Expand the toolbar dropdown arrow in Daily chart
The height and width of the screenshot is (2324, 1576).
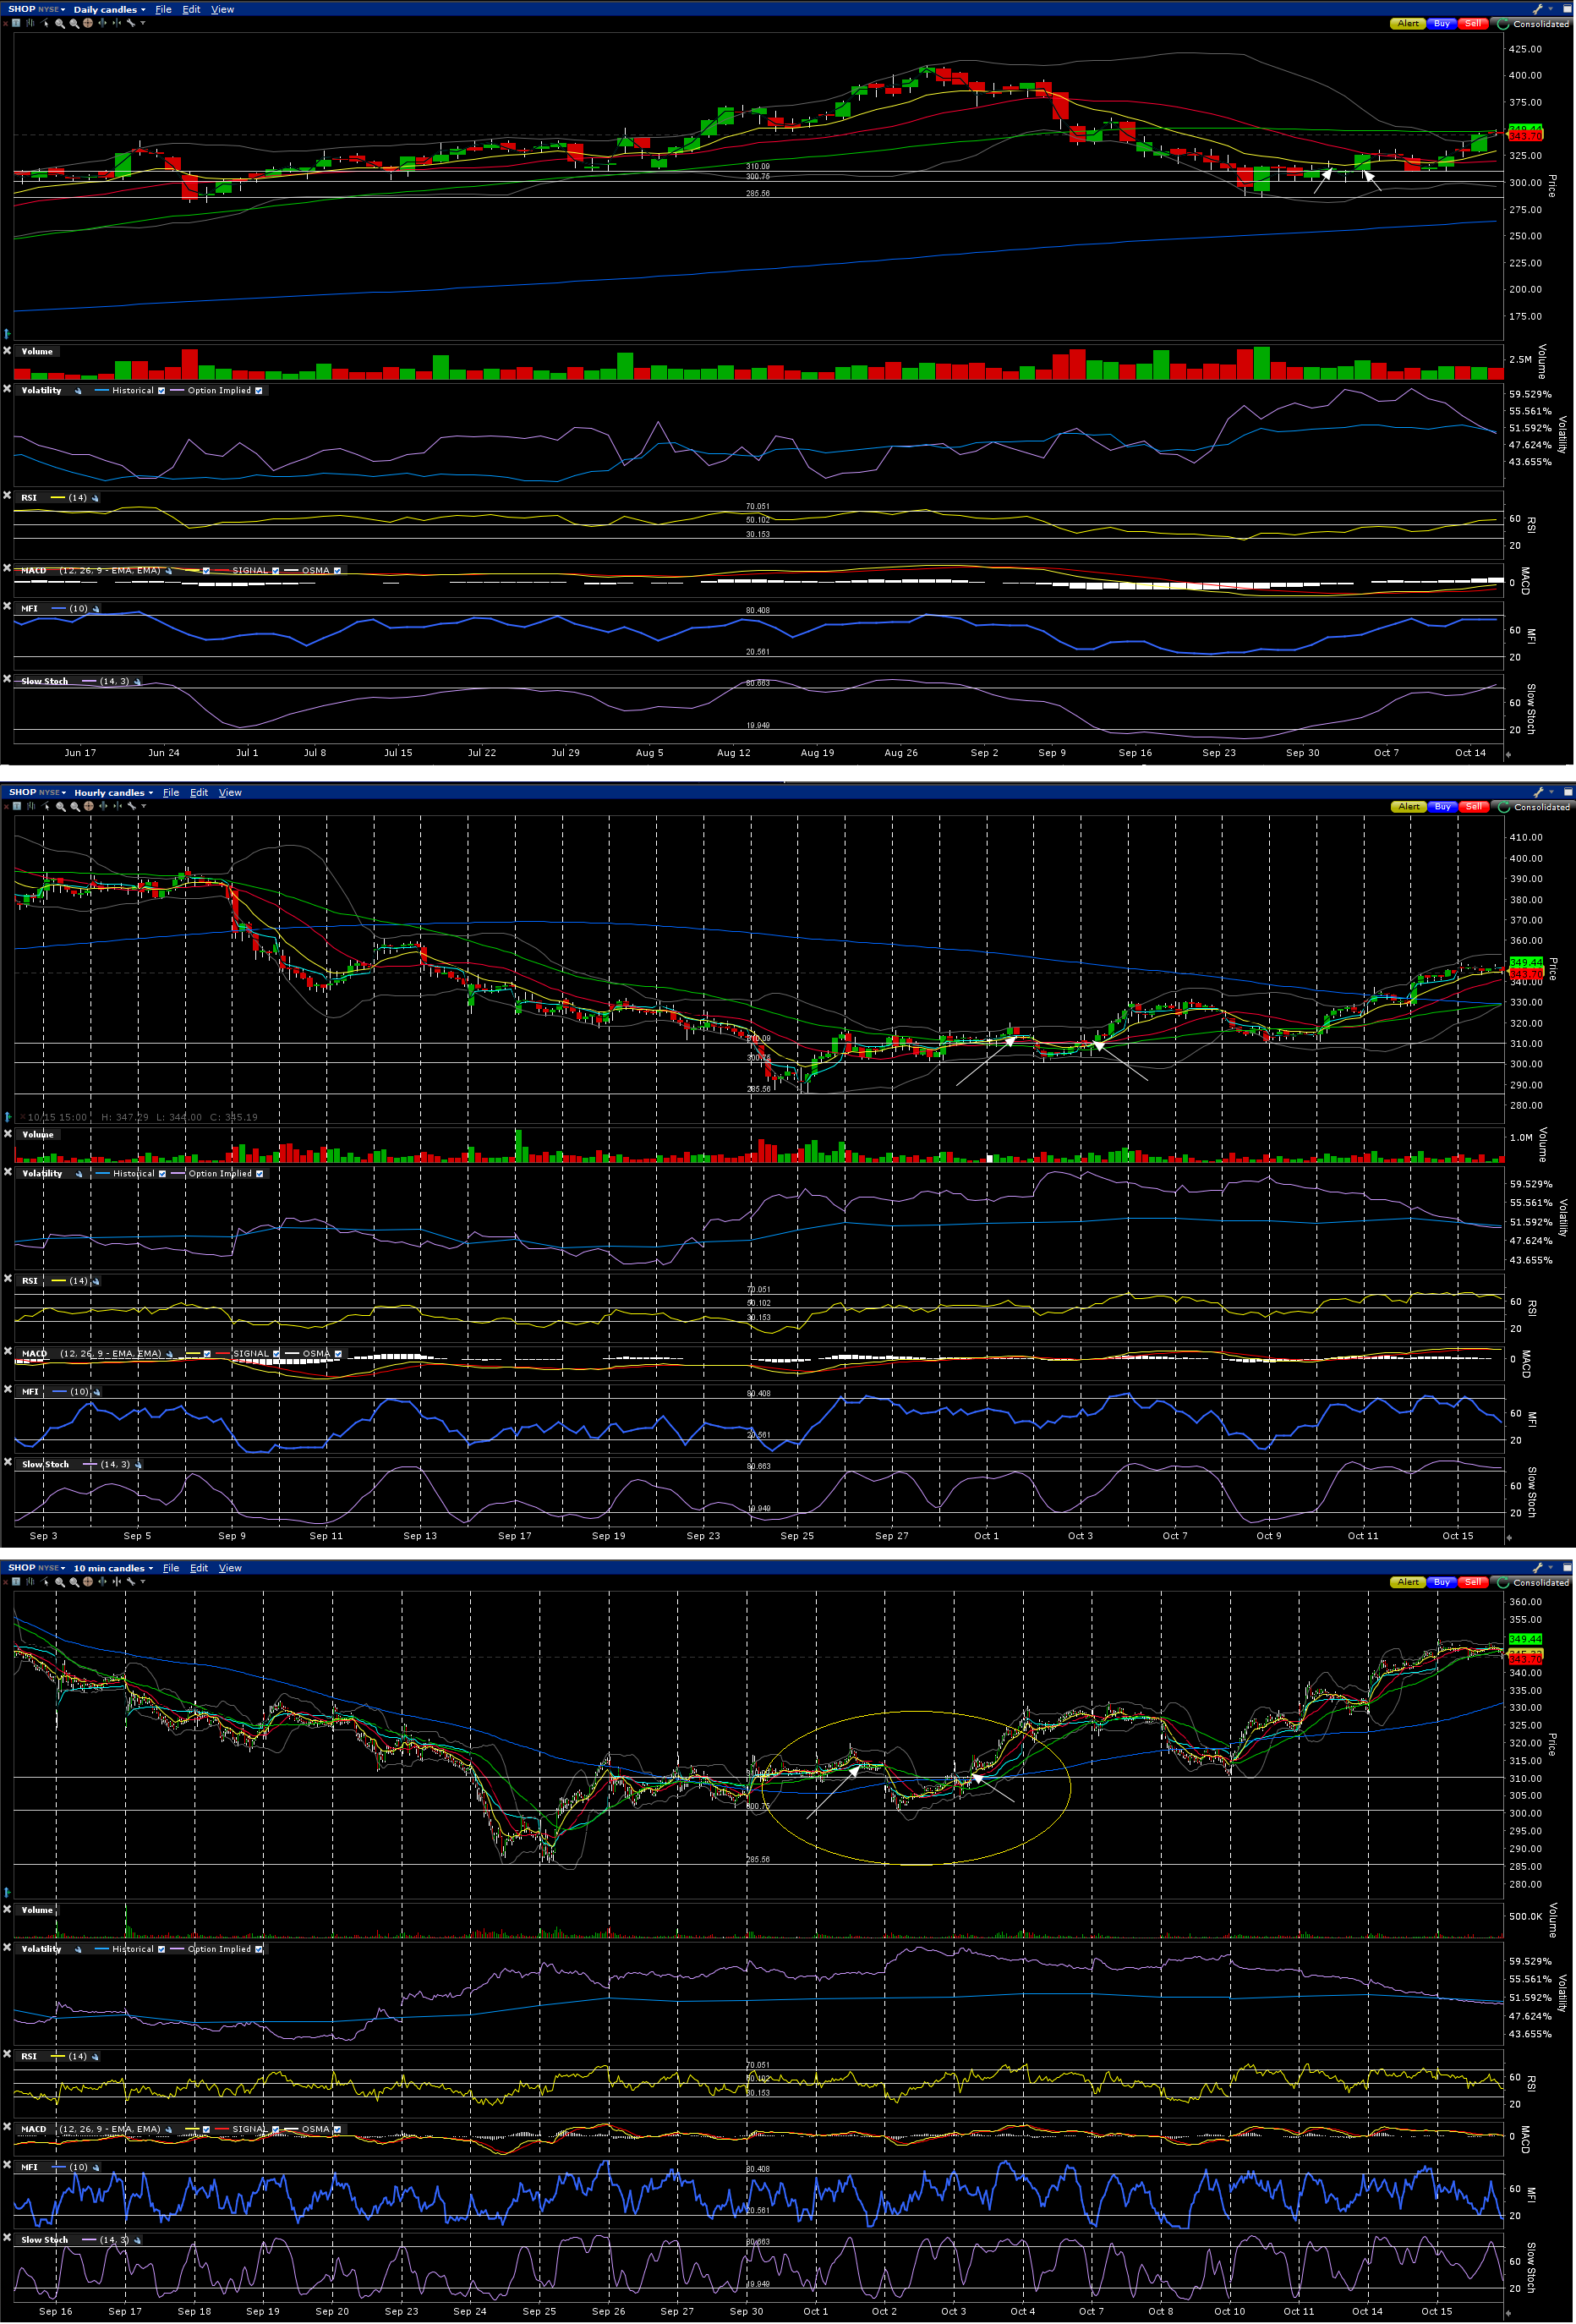pos(143,23)
